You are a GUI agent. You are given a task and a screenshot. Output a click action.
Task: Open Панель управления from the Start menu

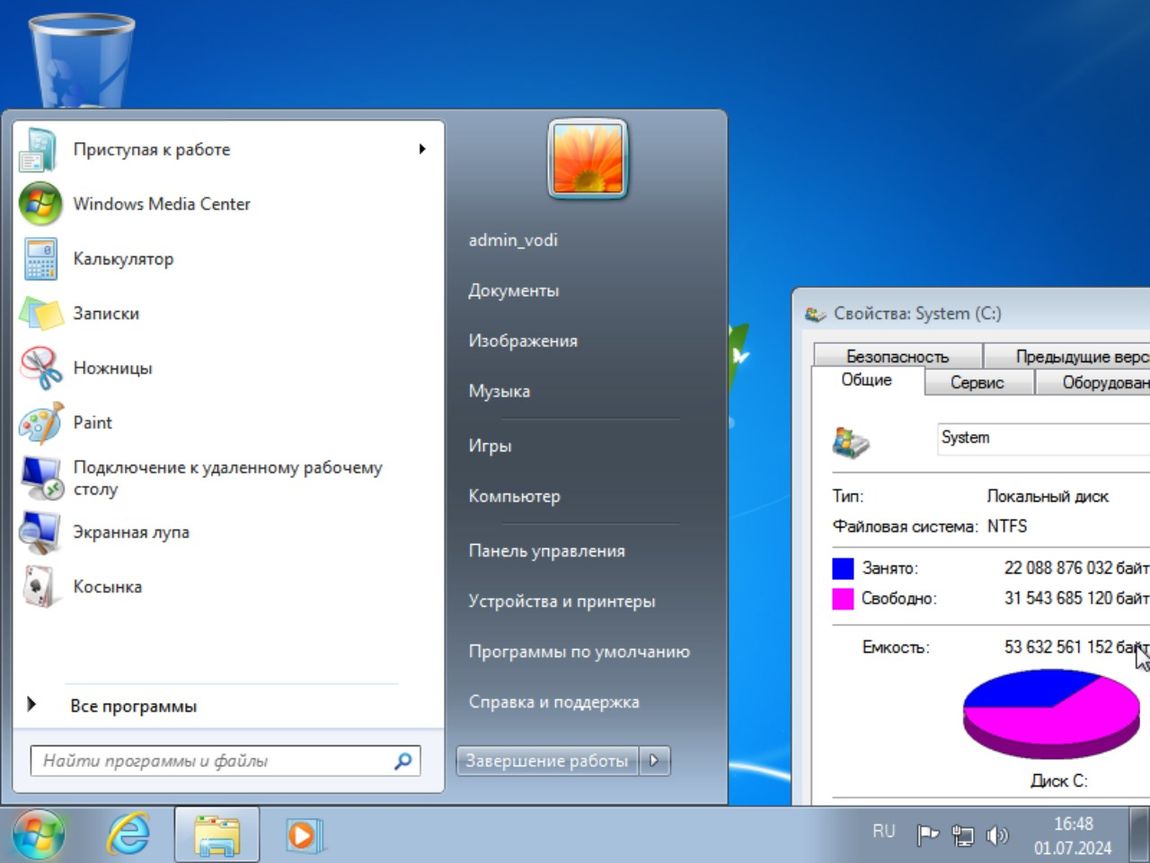[x=546, y=550]
